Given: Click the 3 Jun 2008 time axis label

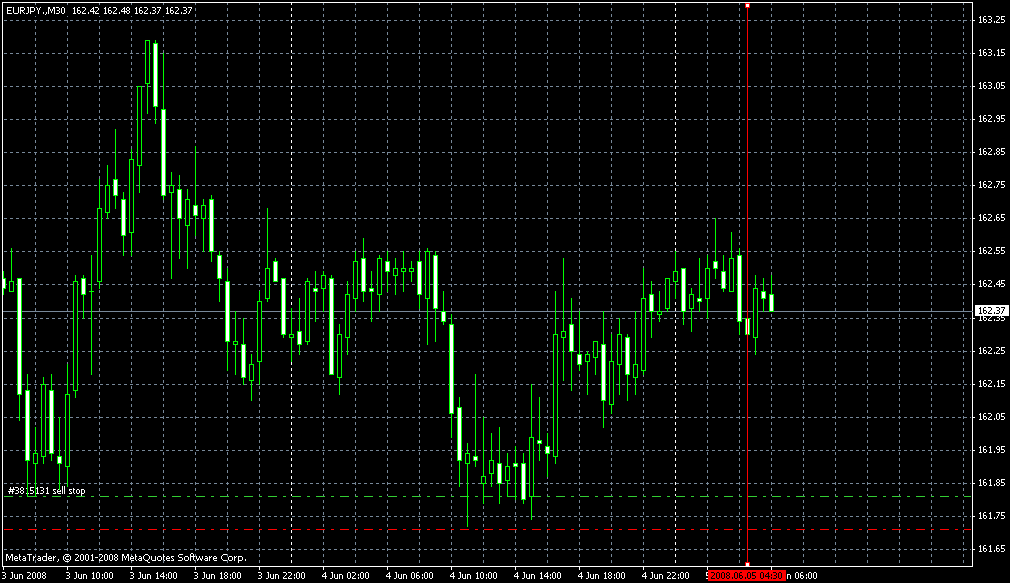Looking at the screenshot, I should click(x=24, y=575).
